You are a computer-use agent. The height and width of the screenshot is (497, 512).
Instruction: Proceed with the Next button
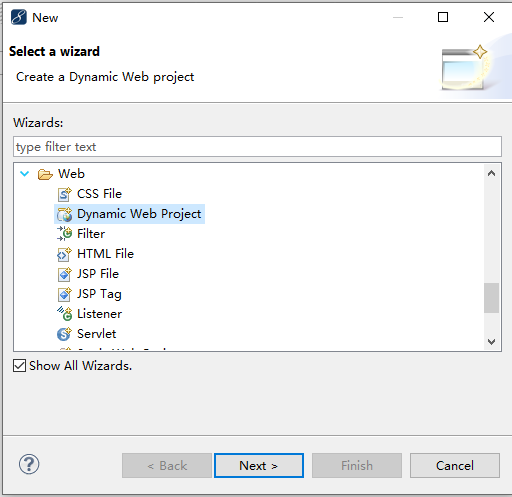click(x=259, y=465)
